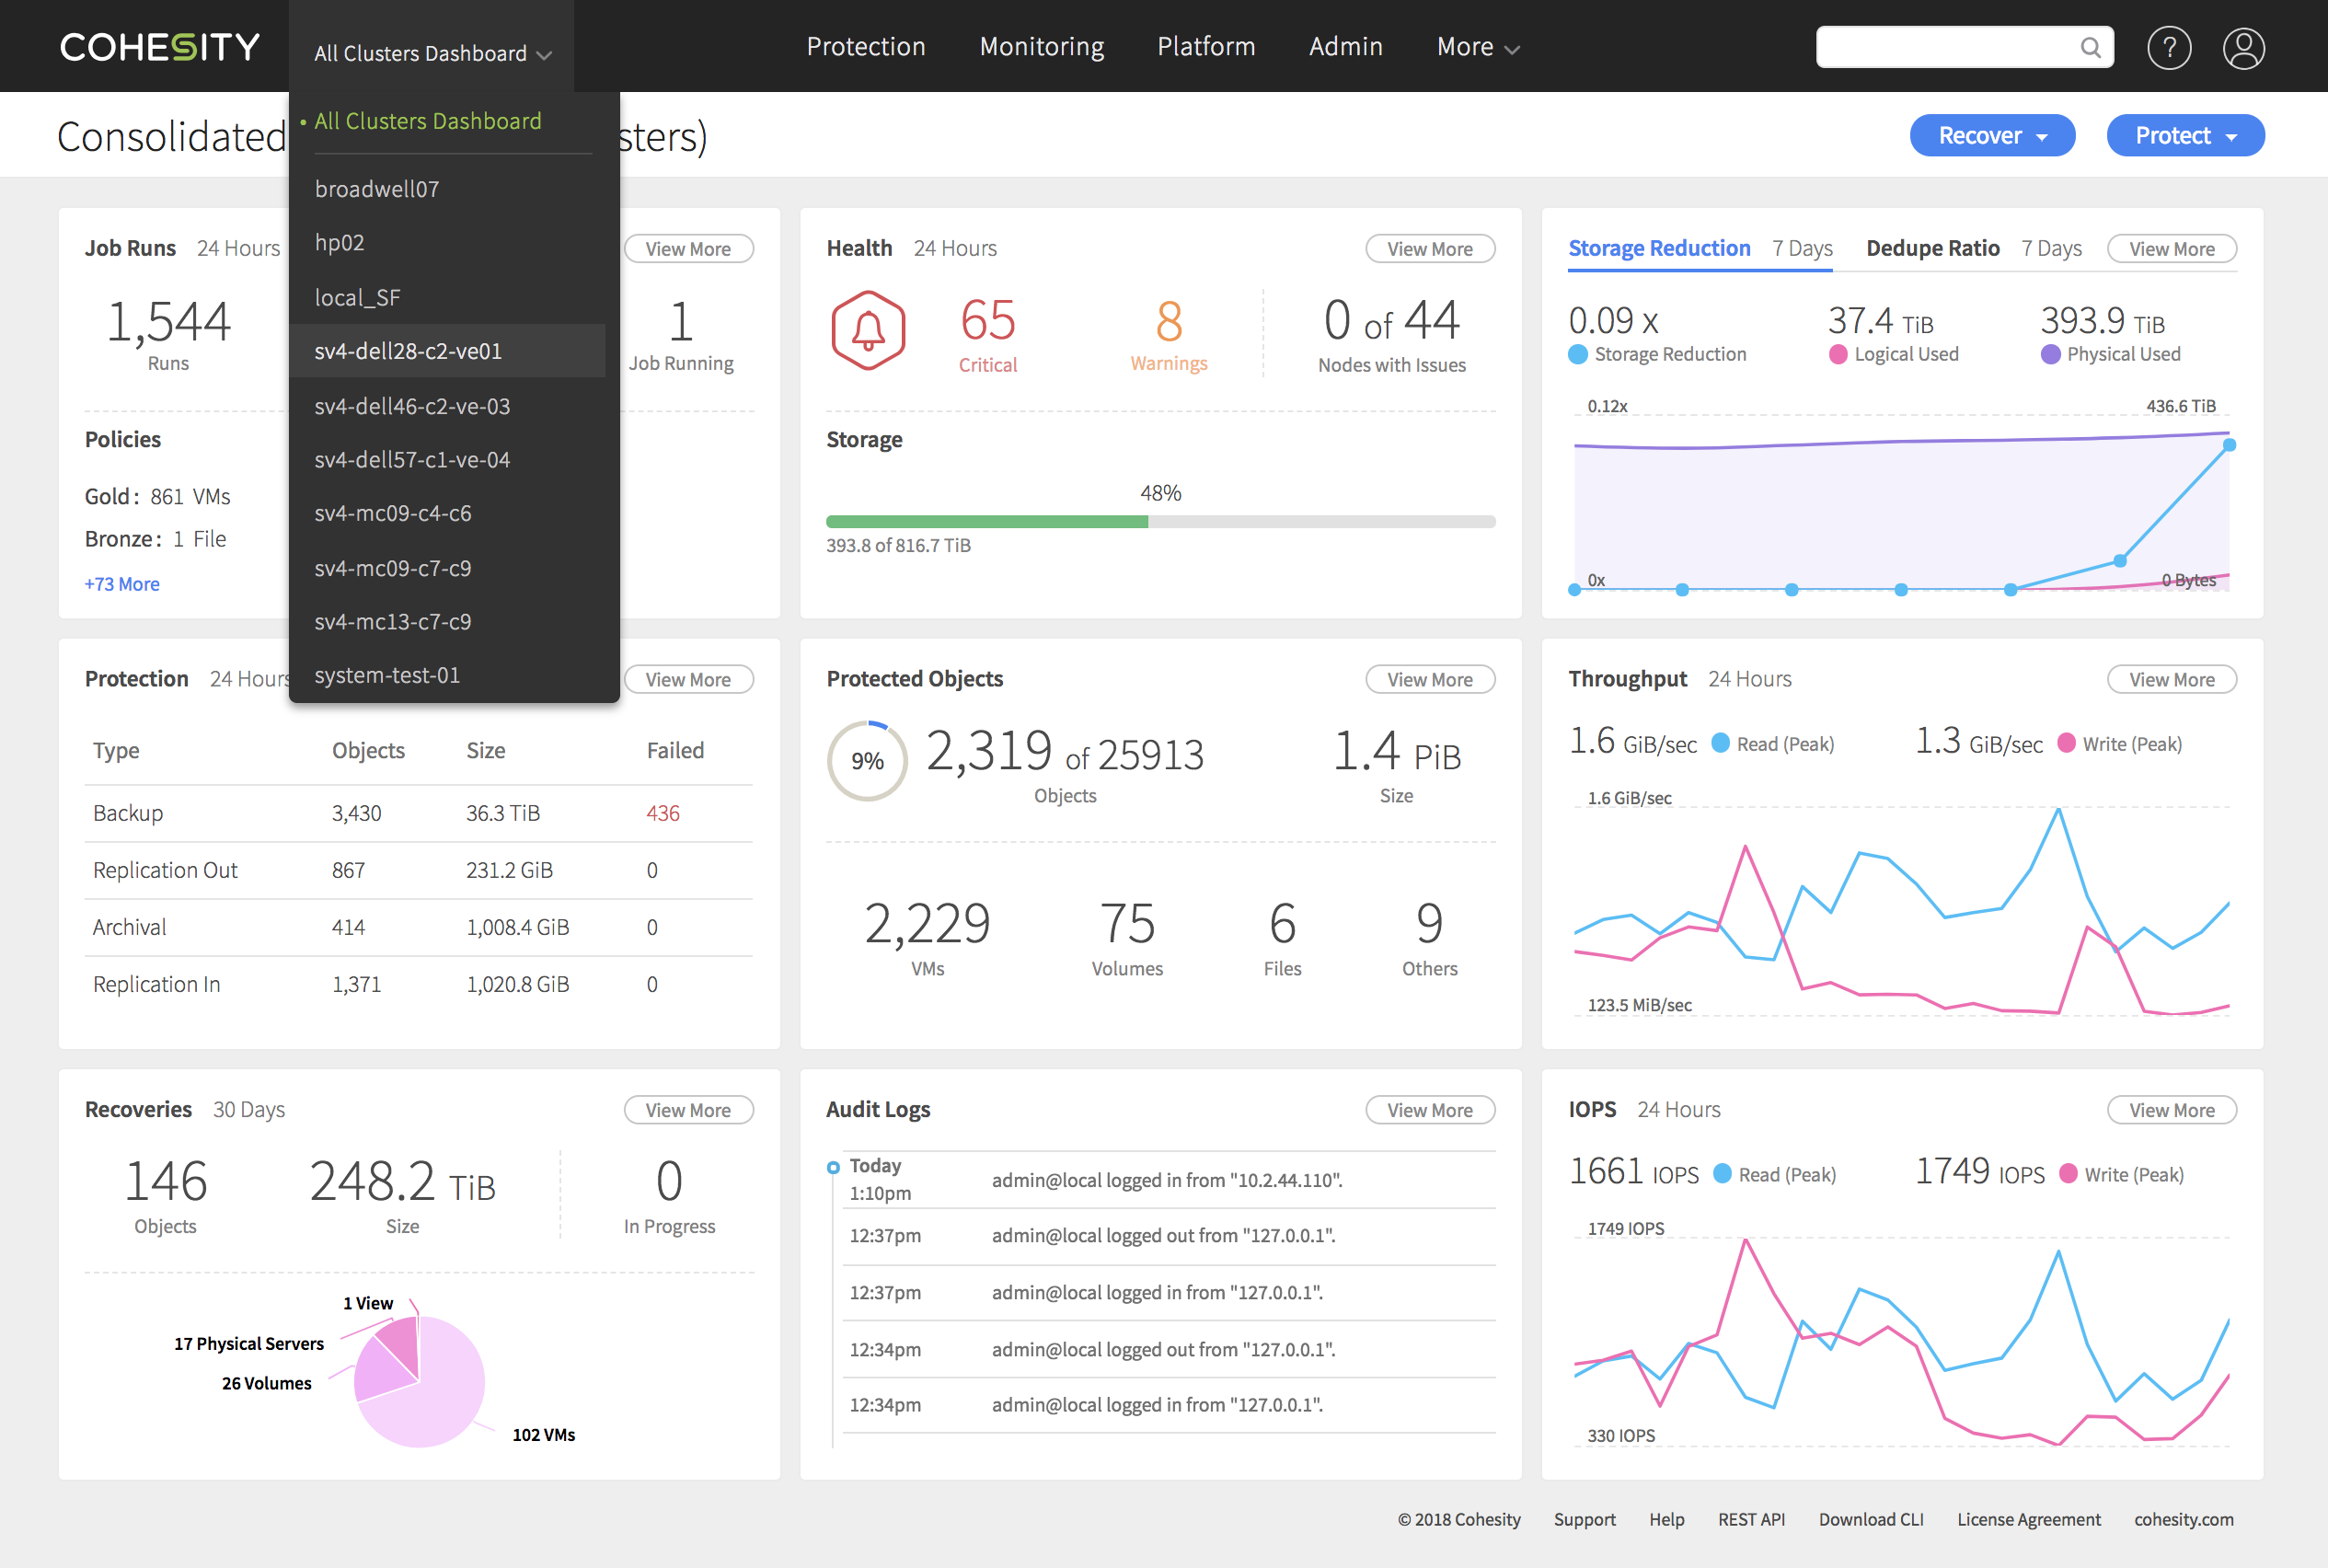Expand the All Clusters Dashboard dropdown
The height and width of the screenshot is (1568, 2328).
pyautogui.click(x=432, y=52)
